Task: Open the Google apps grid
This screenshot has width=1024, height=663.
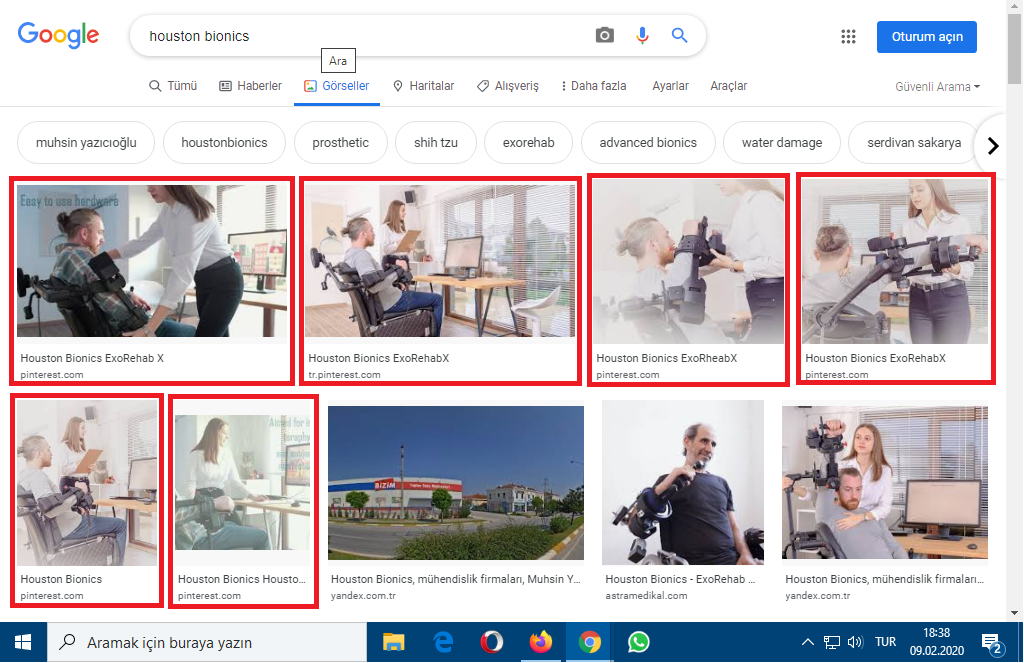Action: tap(848, 37)
